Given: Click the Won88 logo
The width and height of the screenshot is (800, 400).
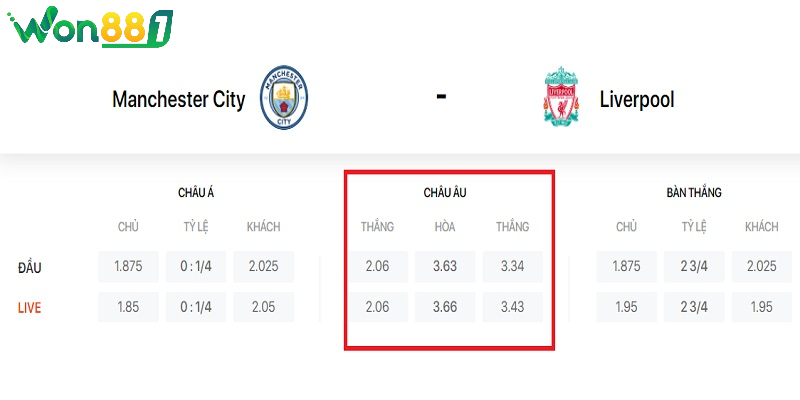Looking at the screenshot, I should click(92, 27).
